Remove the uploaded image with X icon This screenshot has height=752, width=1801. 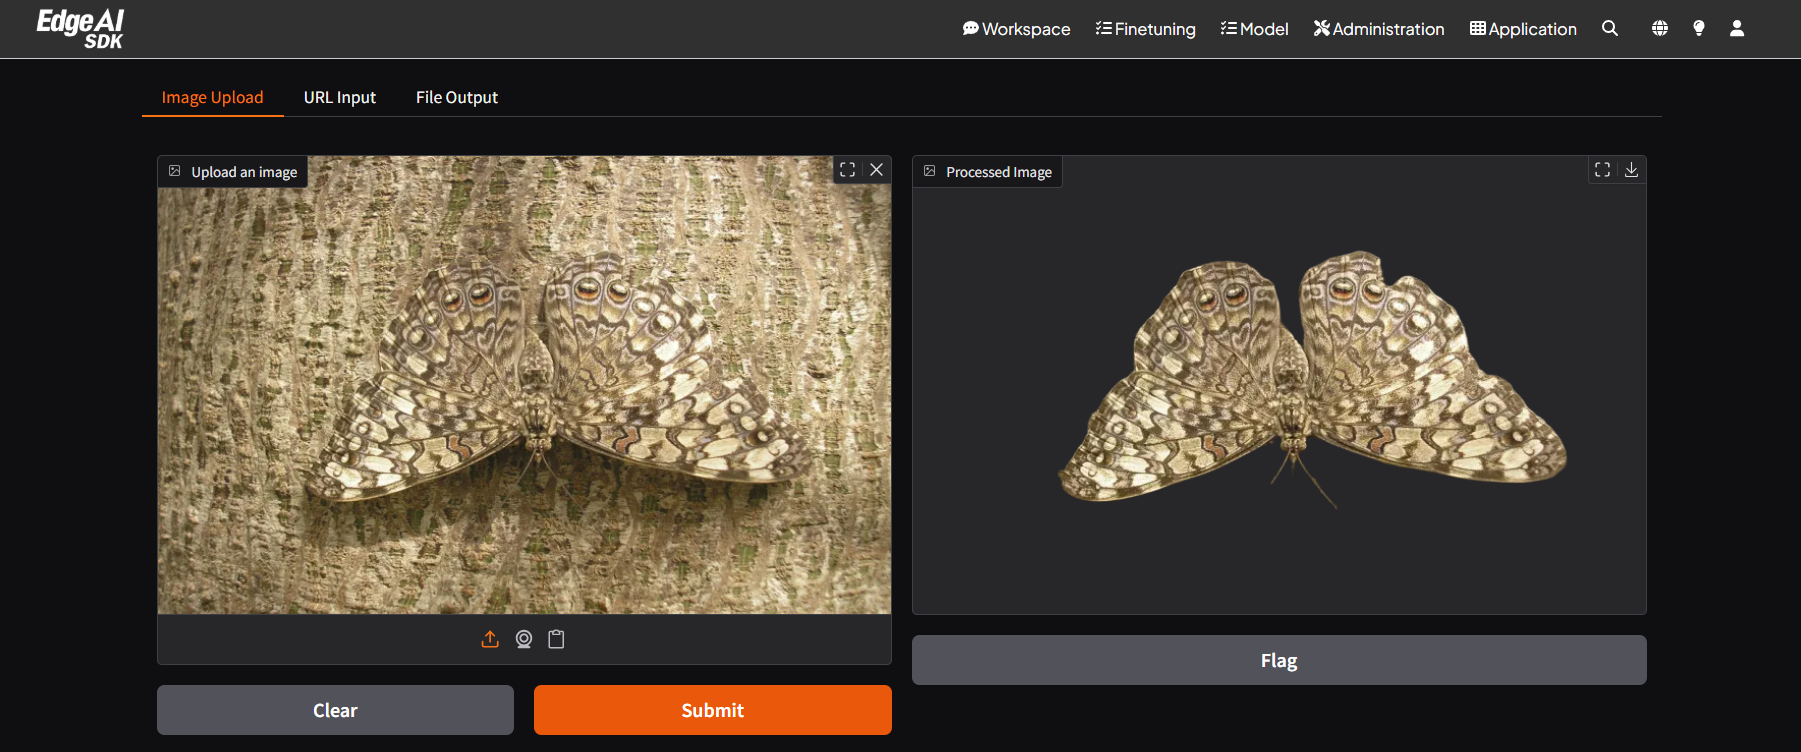[x=876, y=170]
